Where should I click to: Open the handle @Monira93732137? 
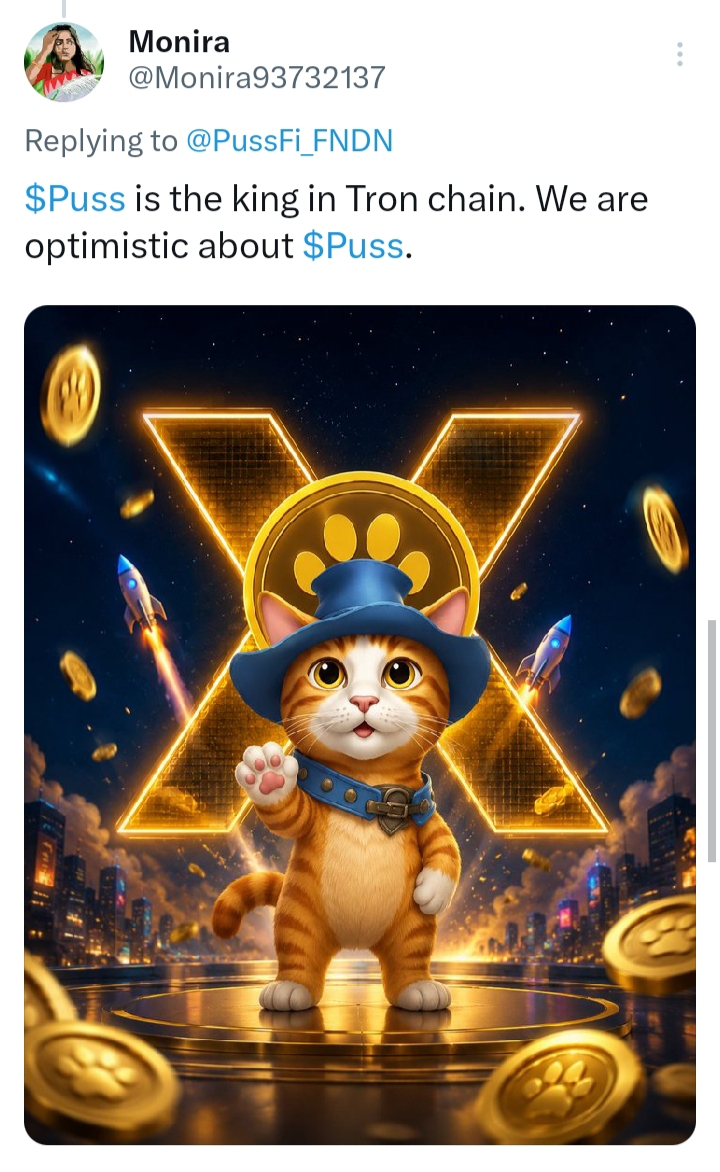[x=256, y=78]
